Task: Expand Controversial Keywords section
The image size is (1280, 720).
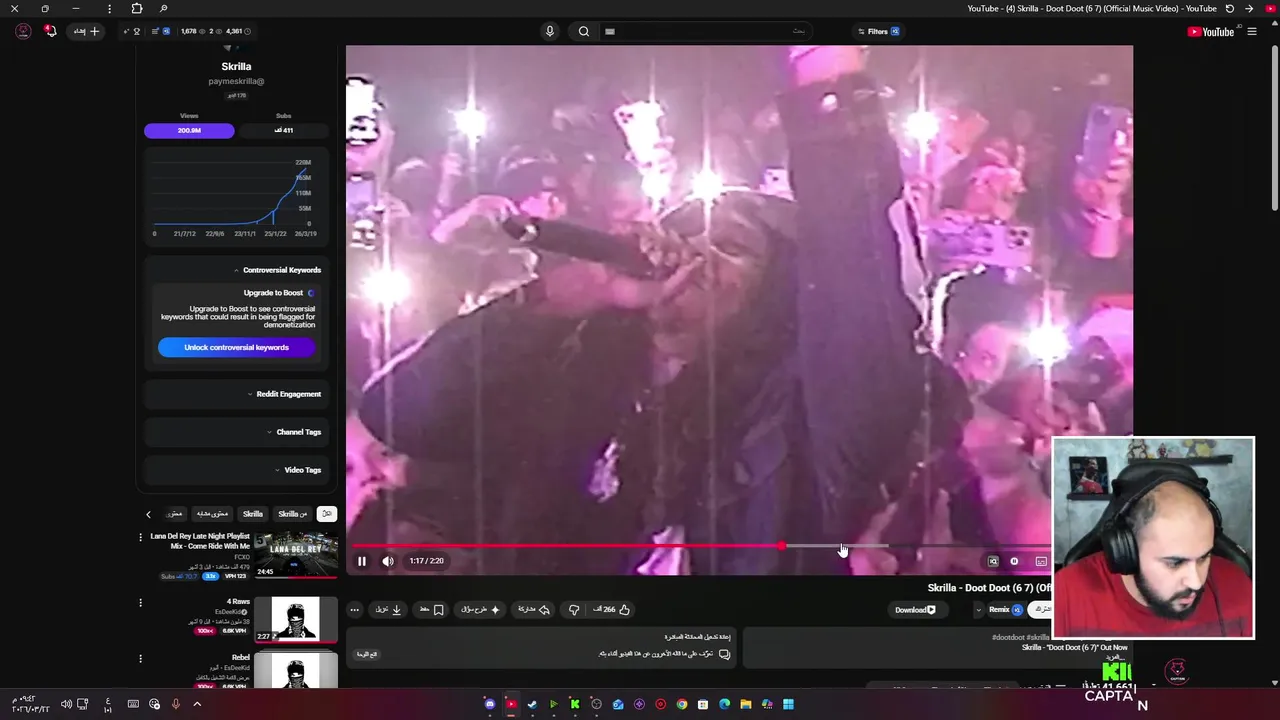Action: pos(236,270)
